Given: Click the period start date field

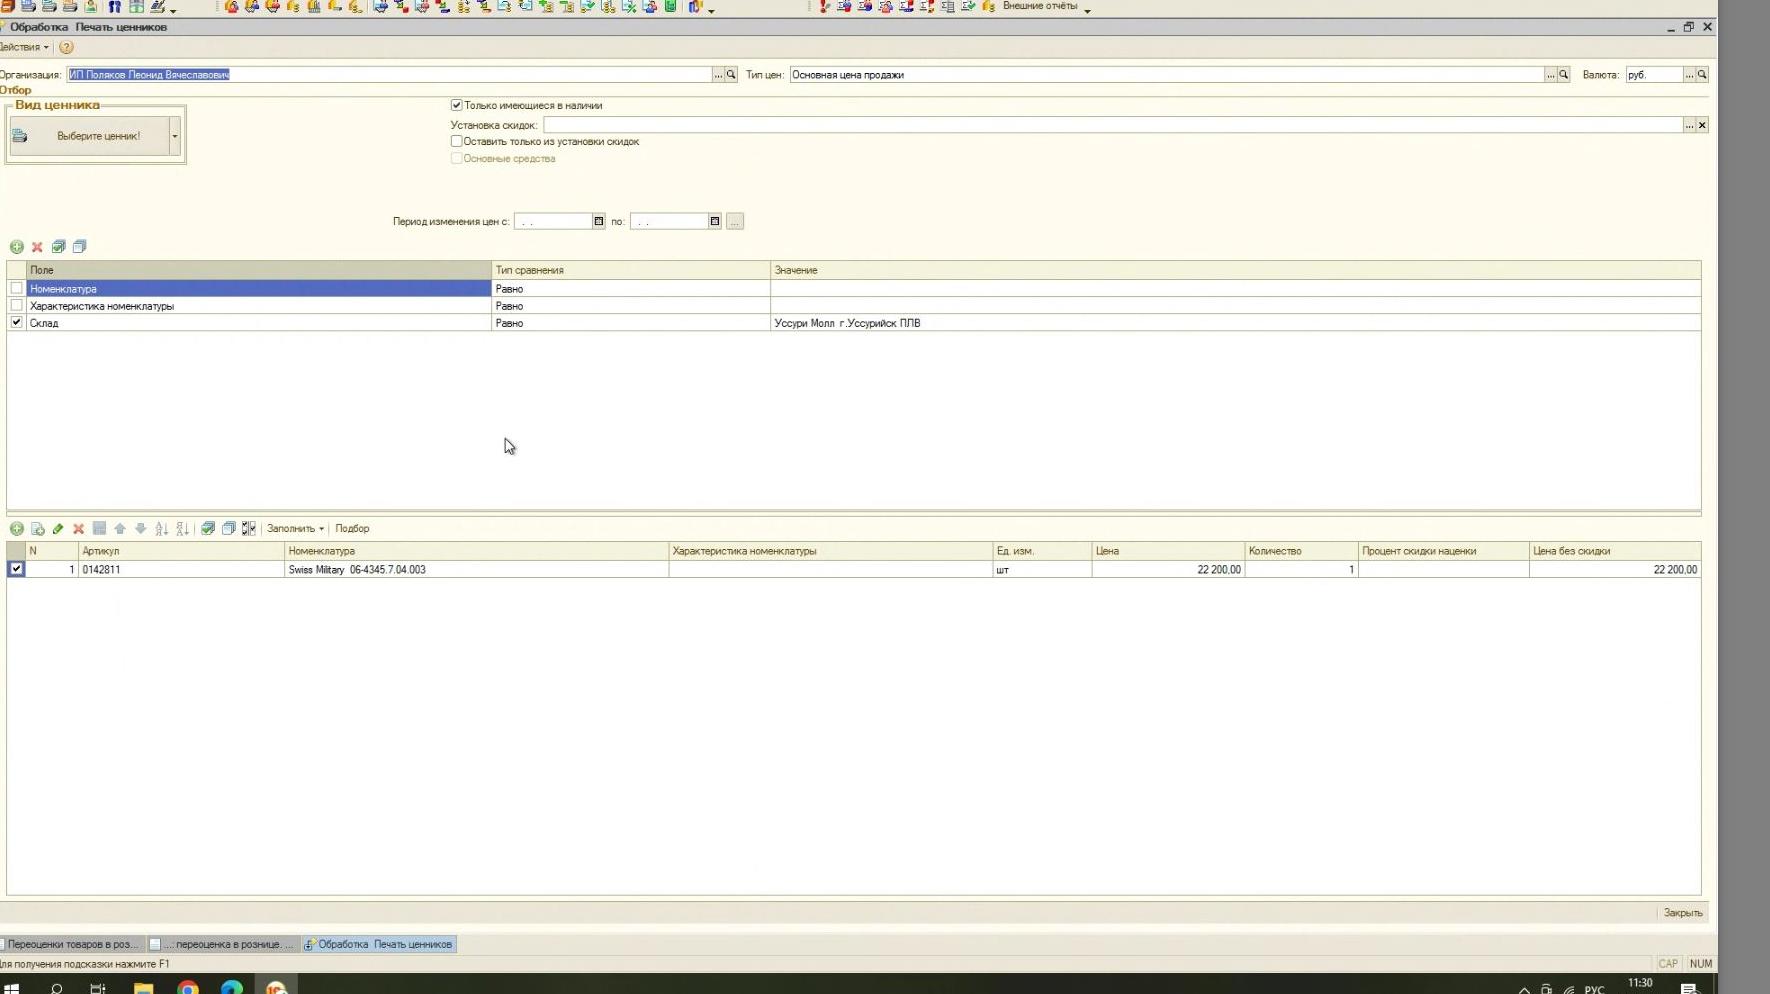Looking at the screenshot, I should click(553, 222).
